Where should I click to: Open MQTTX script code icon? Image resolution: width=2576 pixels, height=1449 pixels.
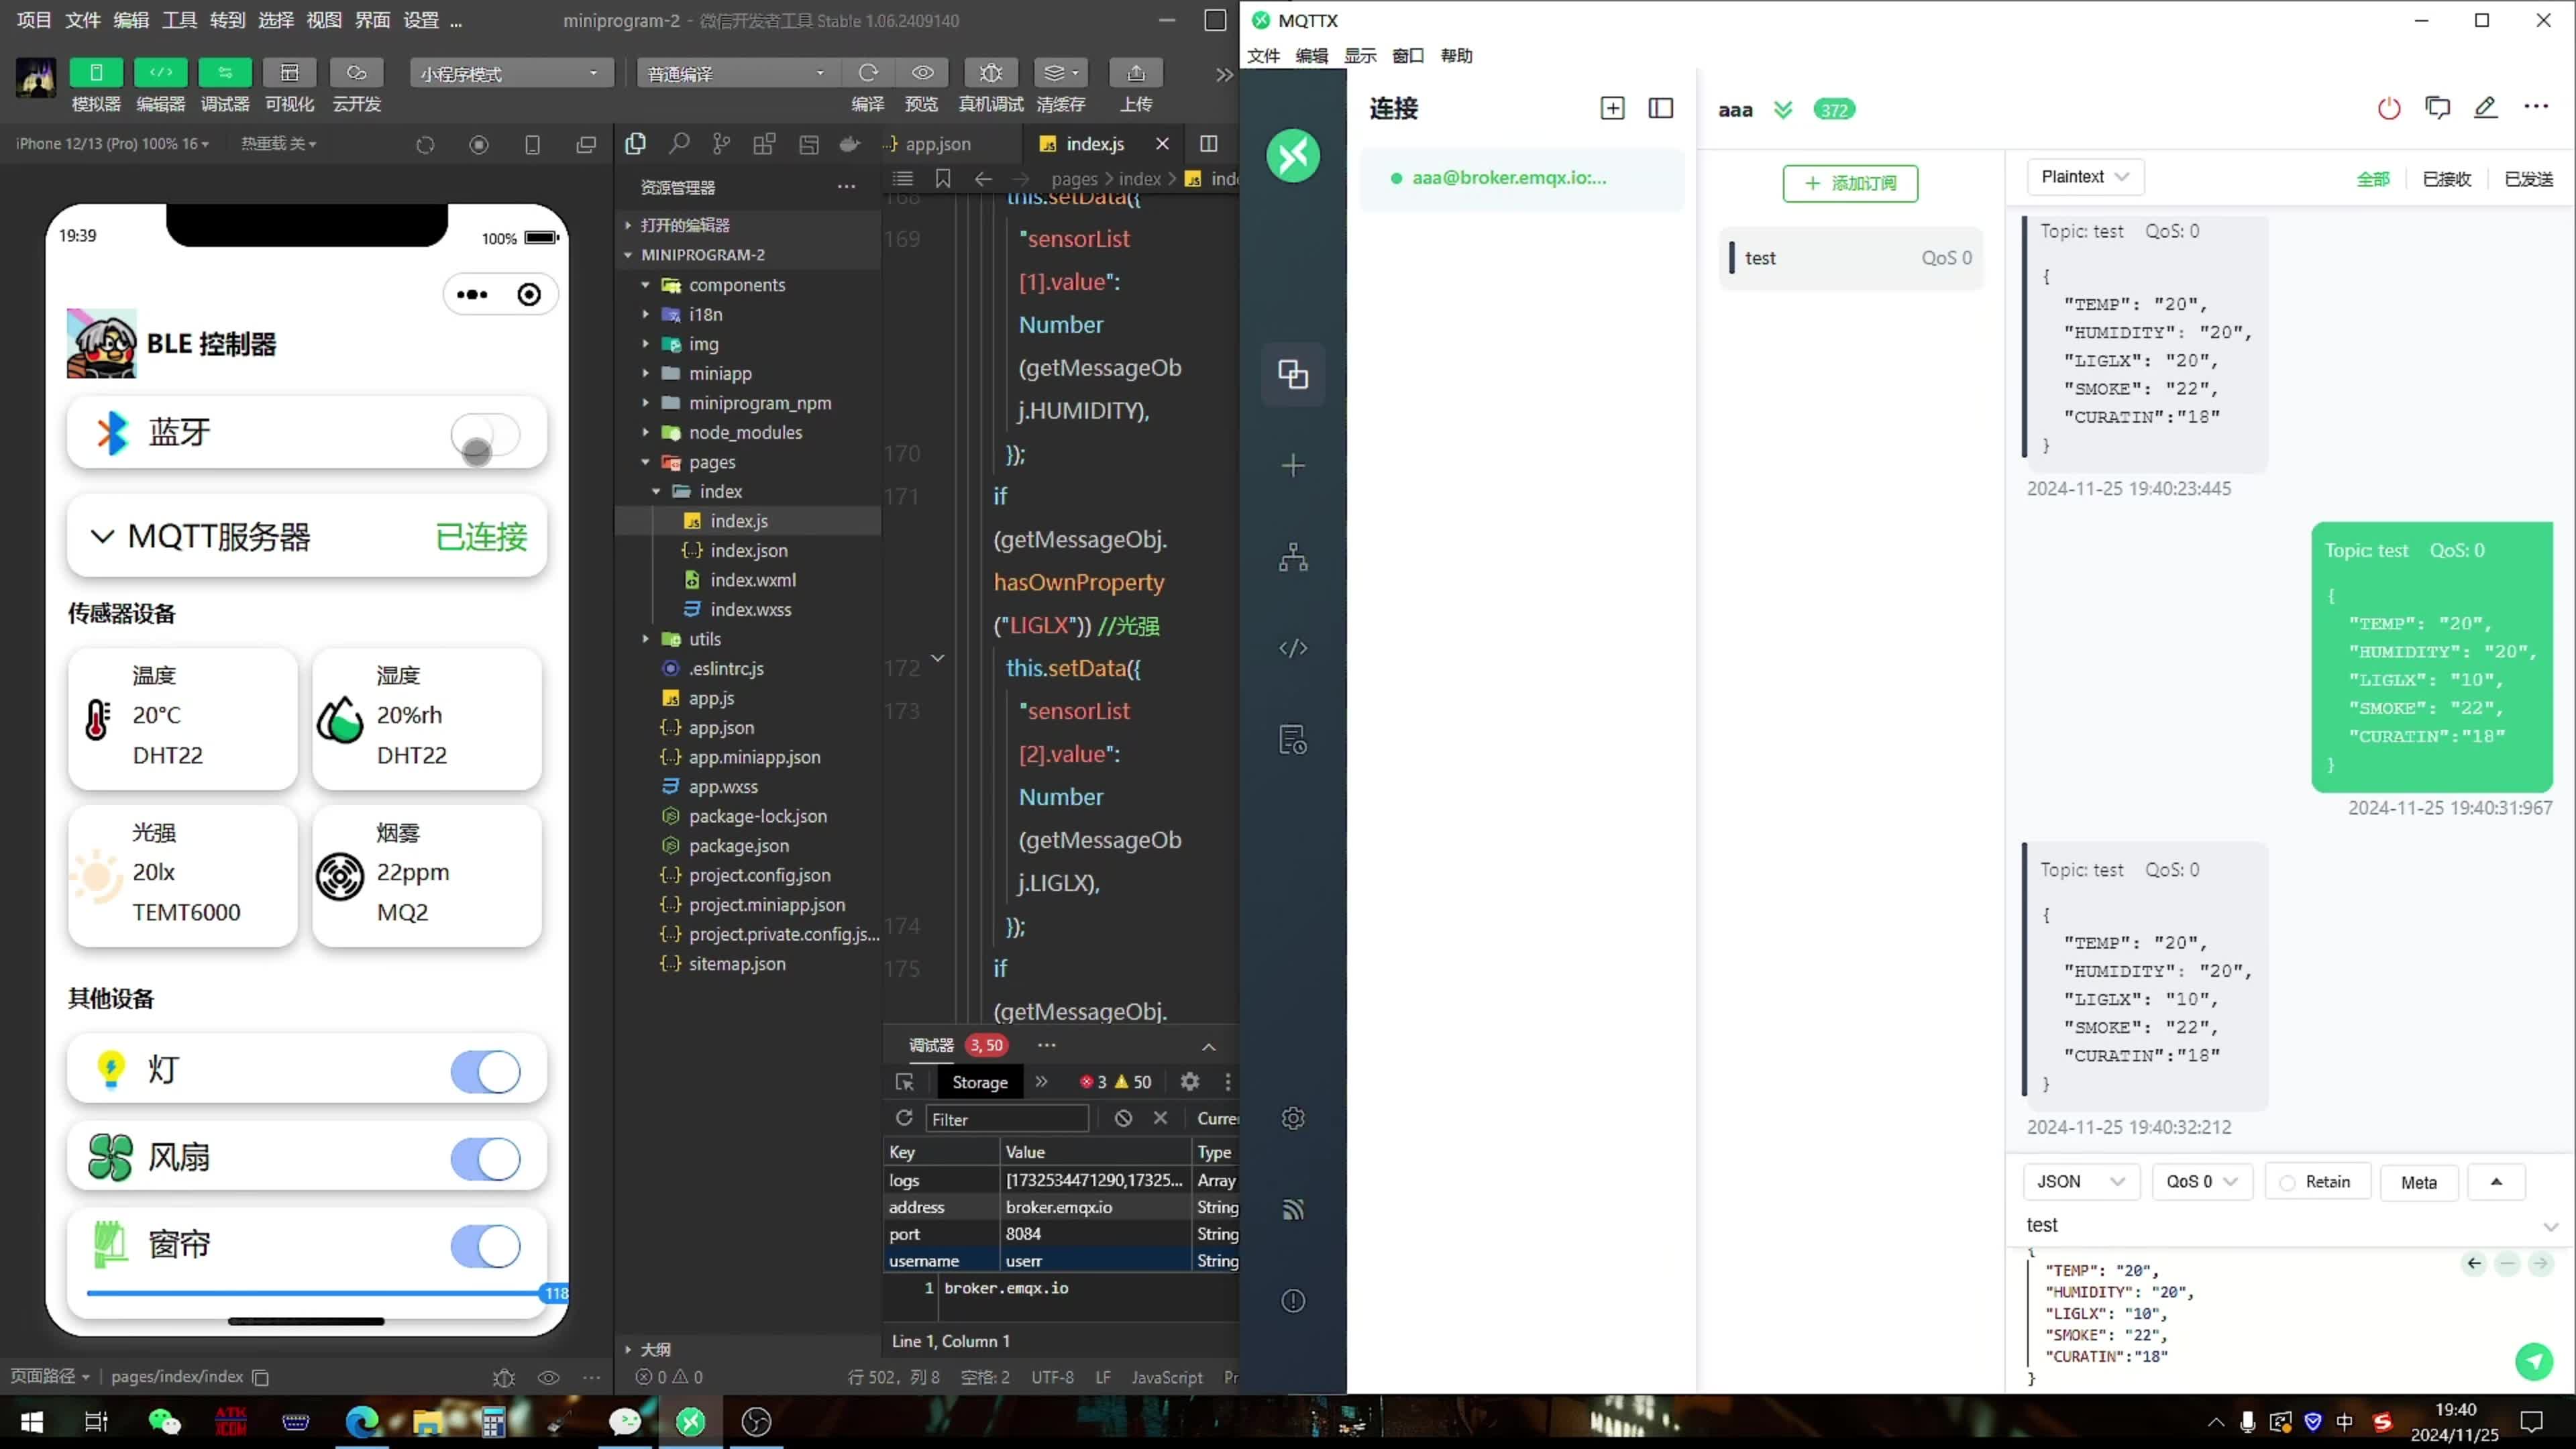coord(1293,648)
